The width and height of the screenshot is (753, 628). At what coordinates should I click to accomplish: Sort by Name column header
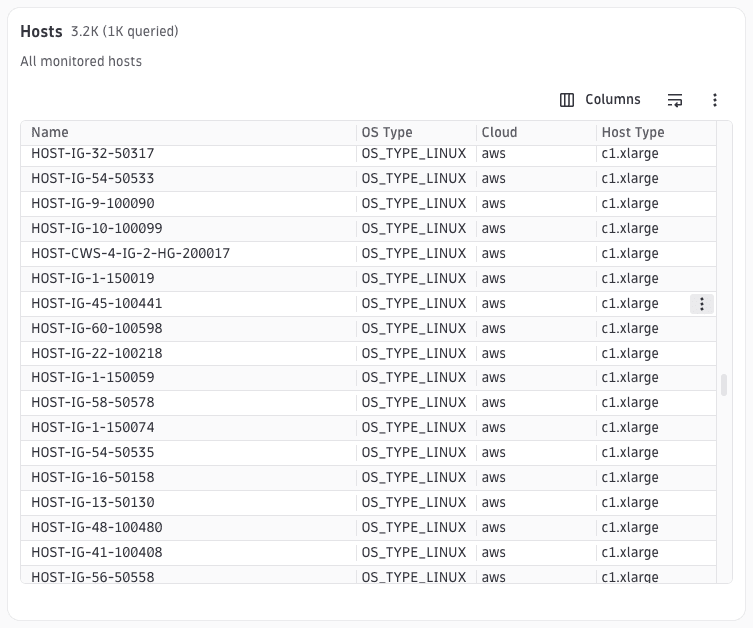click(50, 133)
